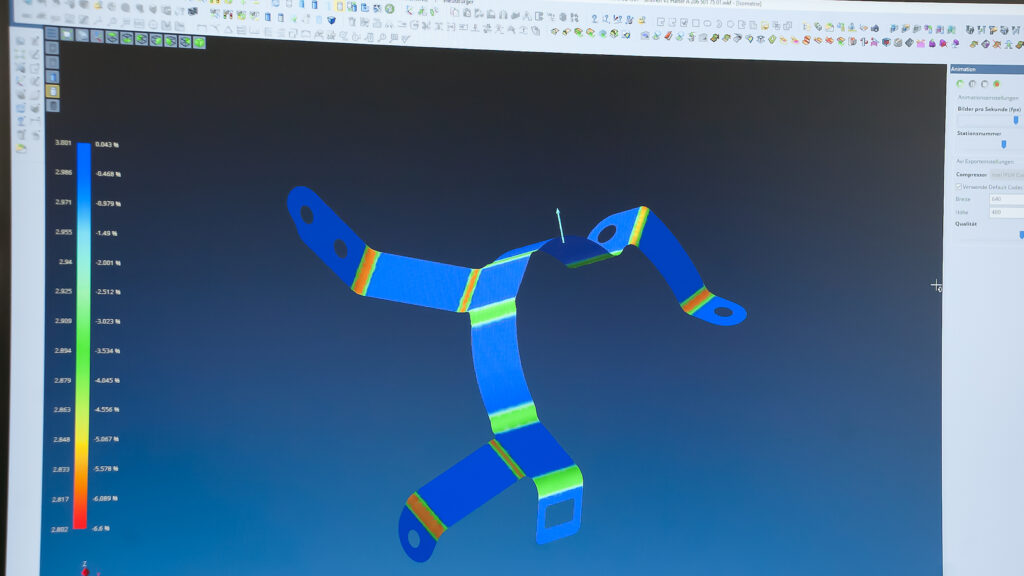Click the legend value -3.023 %
Screen dimensions: 1024x576
108,321
